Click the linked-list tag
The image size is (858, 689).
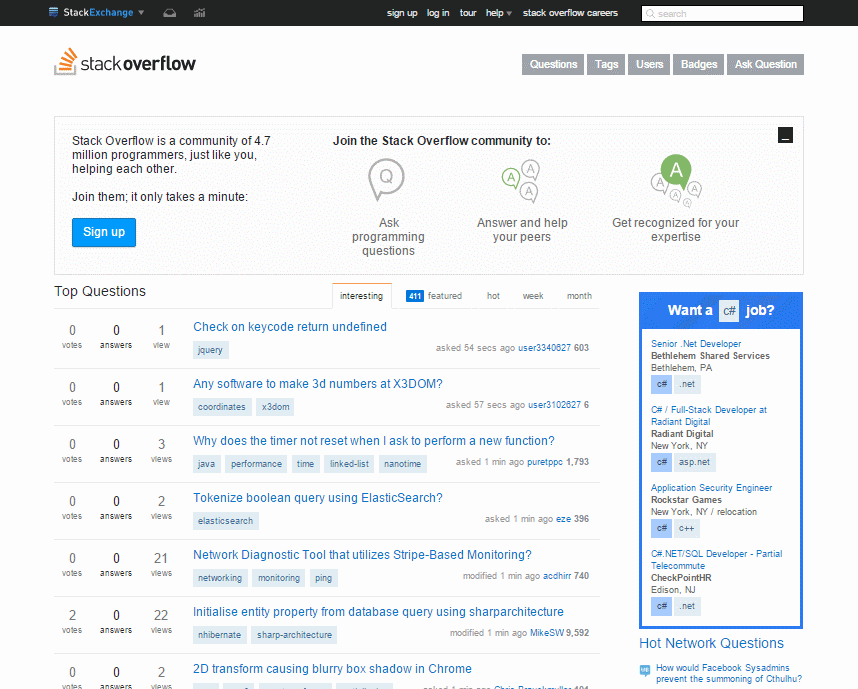[349, 464]
